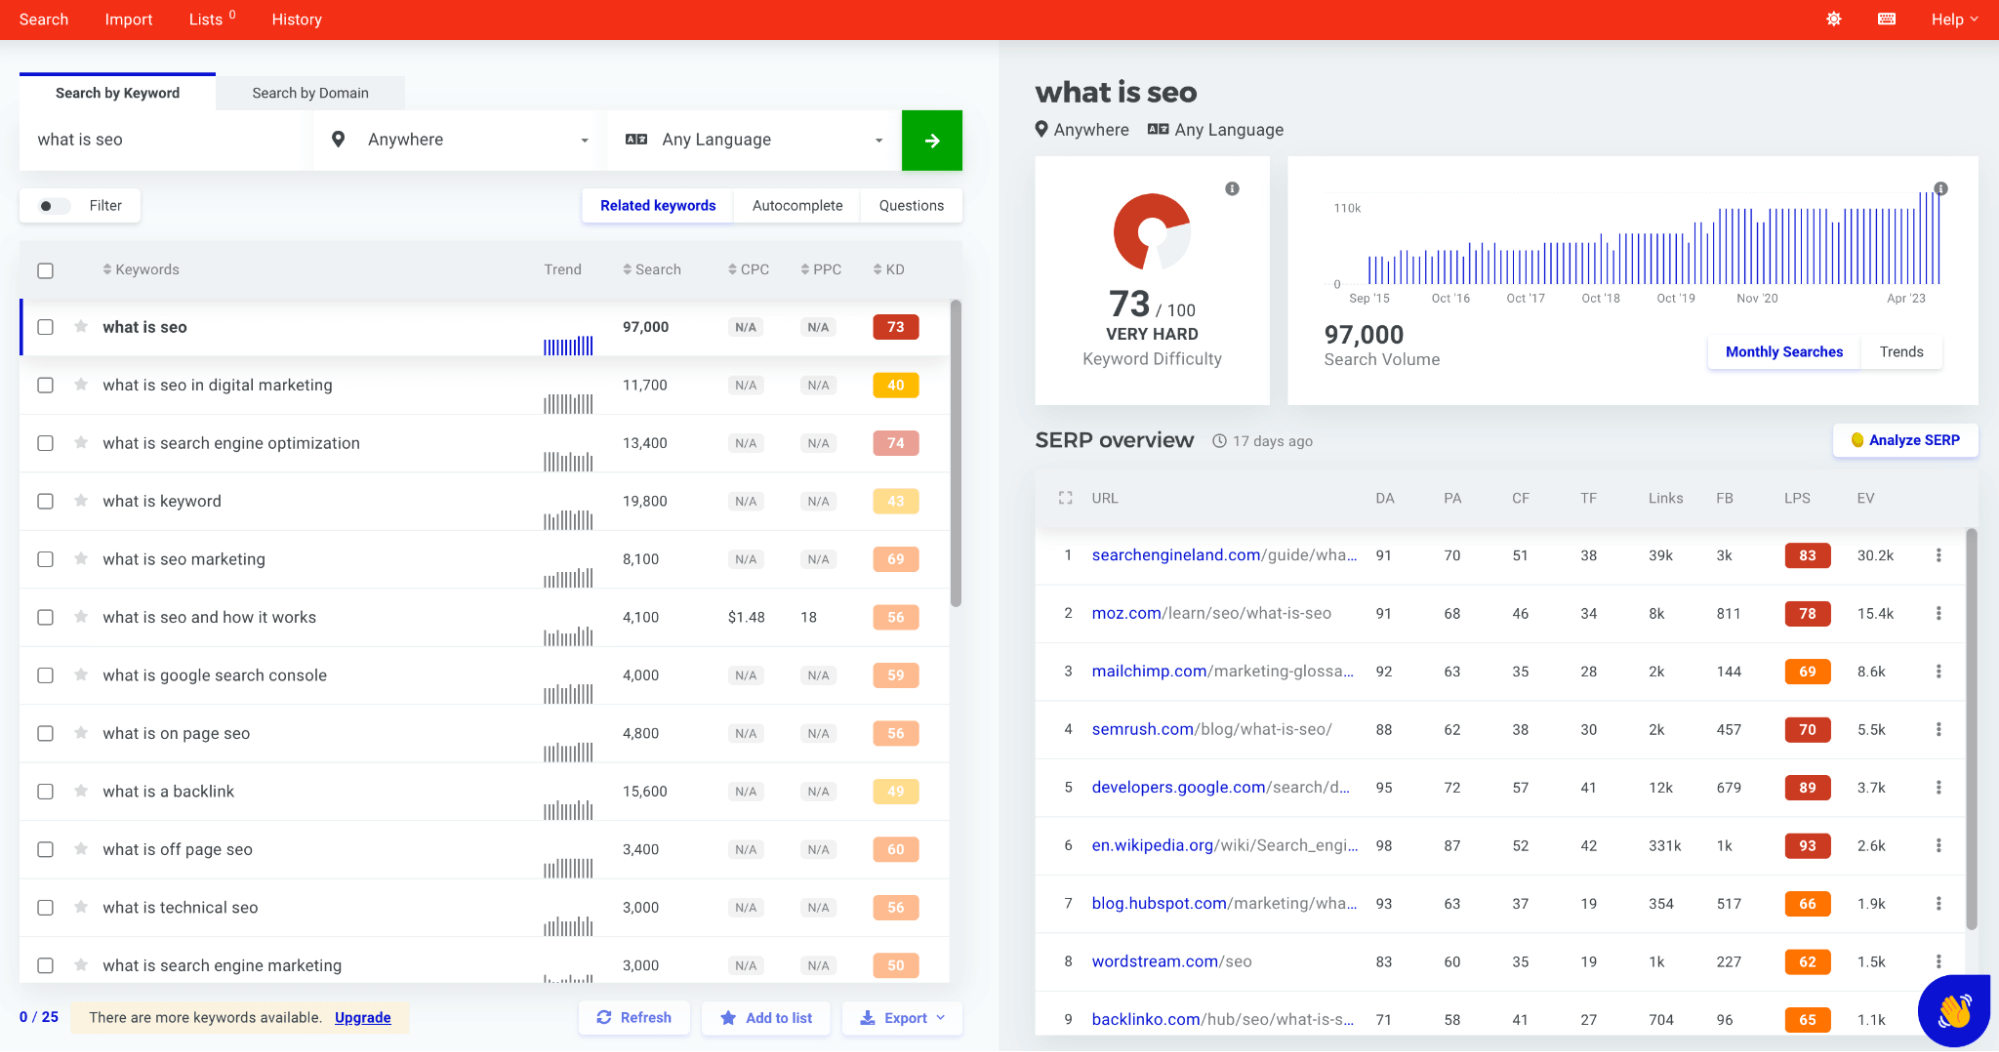Open the keyboard shortcuts icon in top bar
The height and width of the screenshot is (1052, 1999).
point(1886,19)
